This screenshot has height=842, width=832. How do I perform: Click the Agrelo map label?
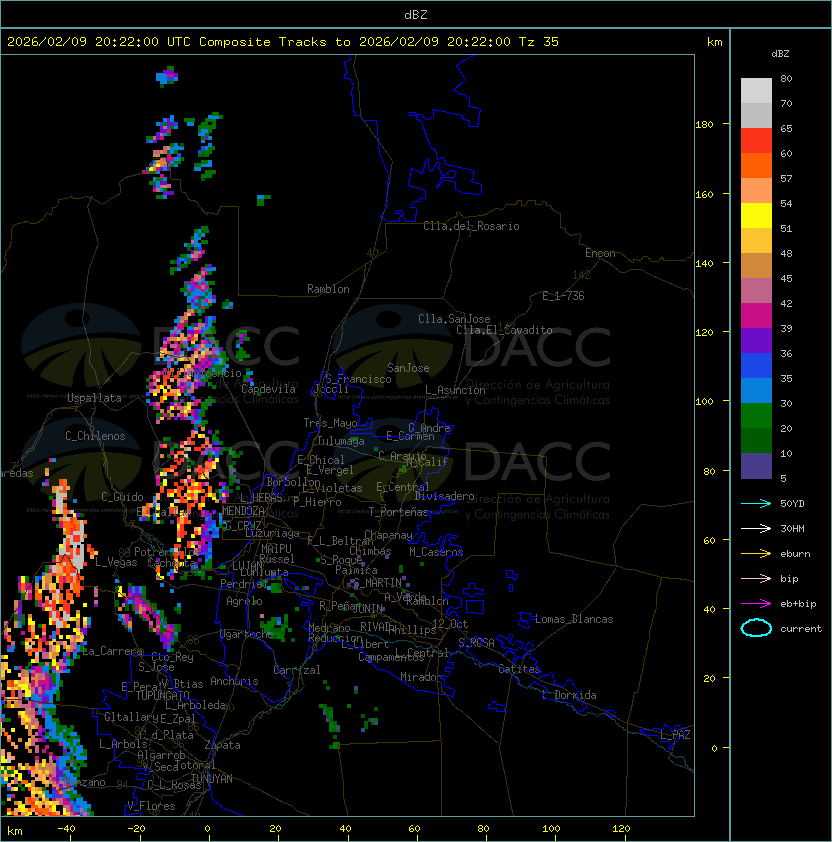point(244,601)
